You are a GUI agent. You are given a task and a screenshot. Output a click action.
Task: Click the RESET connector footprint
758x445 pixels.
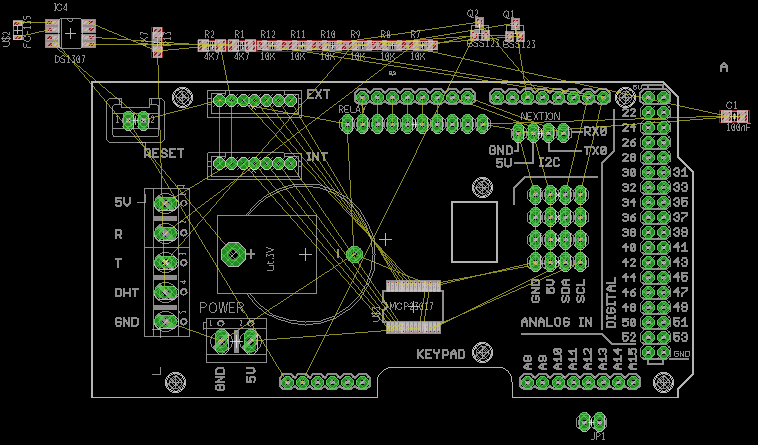coord(135,120)
